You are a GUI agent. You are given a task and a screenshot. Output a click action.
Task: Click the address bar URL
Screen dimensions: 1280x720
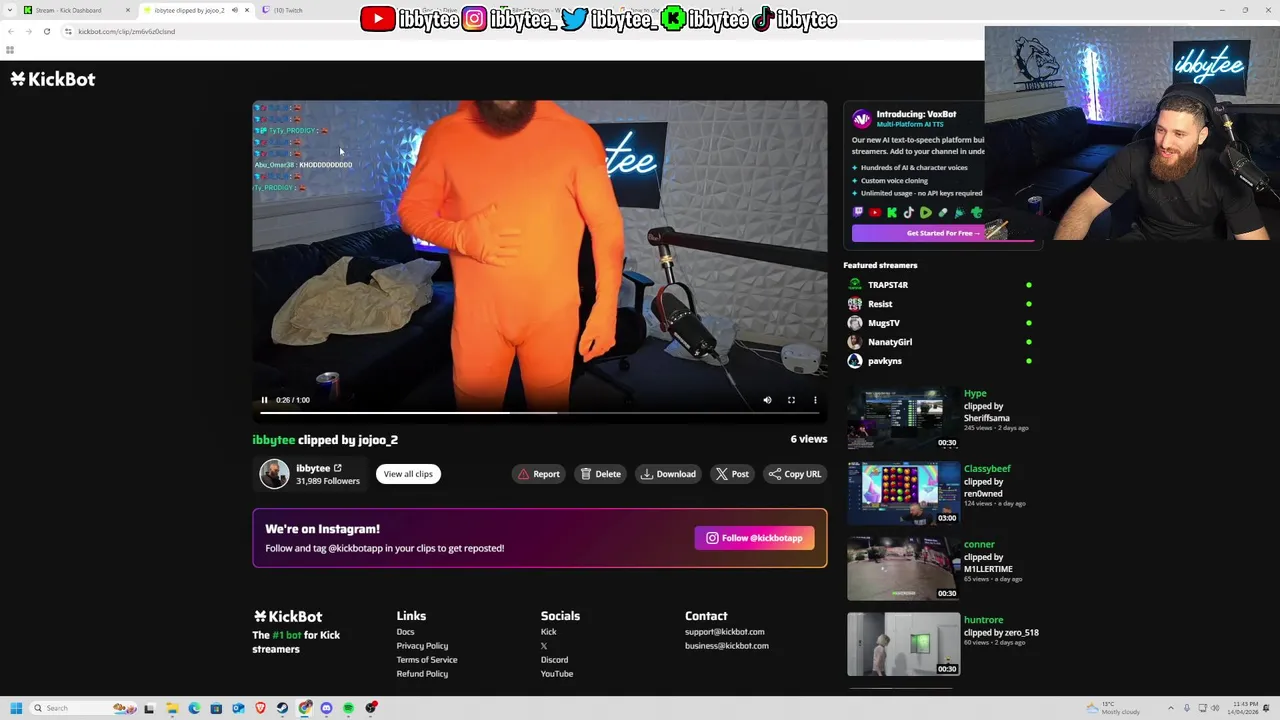coord(126,31)
